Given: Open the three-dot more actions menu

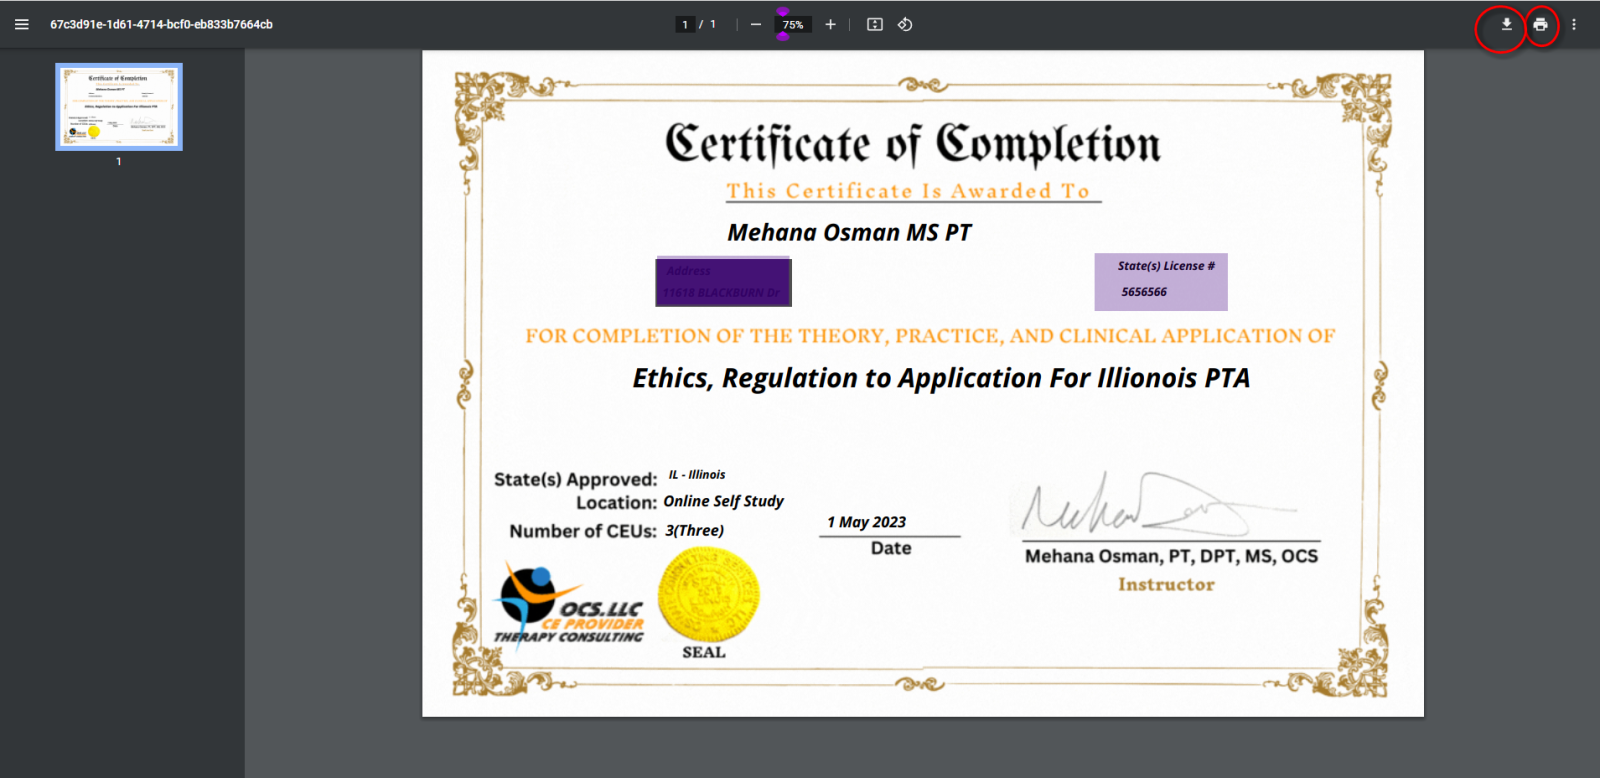Looking at the screenshot, I should 1574,24.
